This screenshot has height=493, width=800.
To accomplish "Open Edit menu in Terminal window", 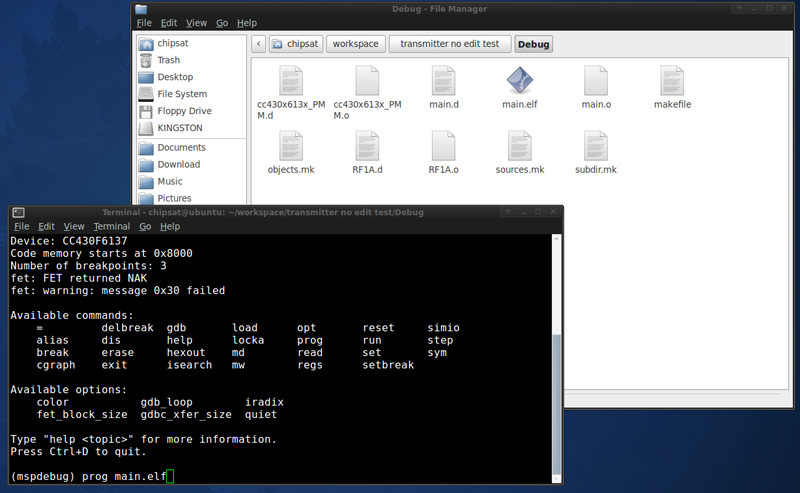I will point(46,226).
